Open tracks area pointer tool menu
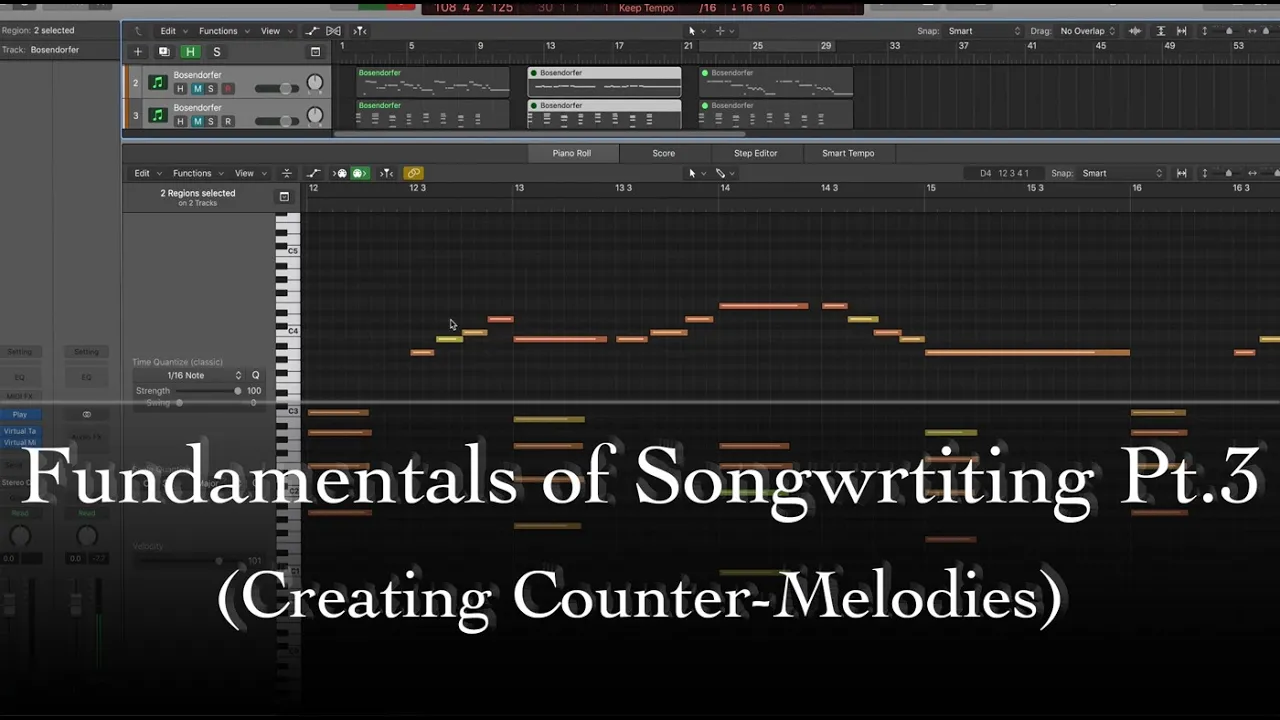Viewport: 1280px width, 720px height. tap(695, 31)
